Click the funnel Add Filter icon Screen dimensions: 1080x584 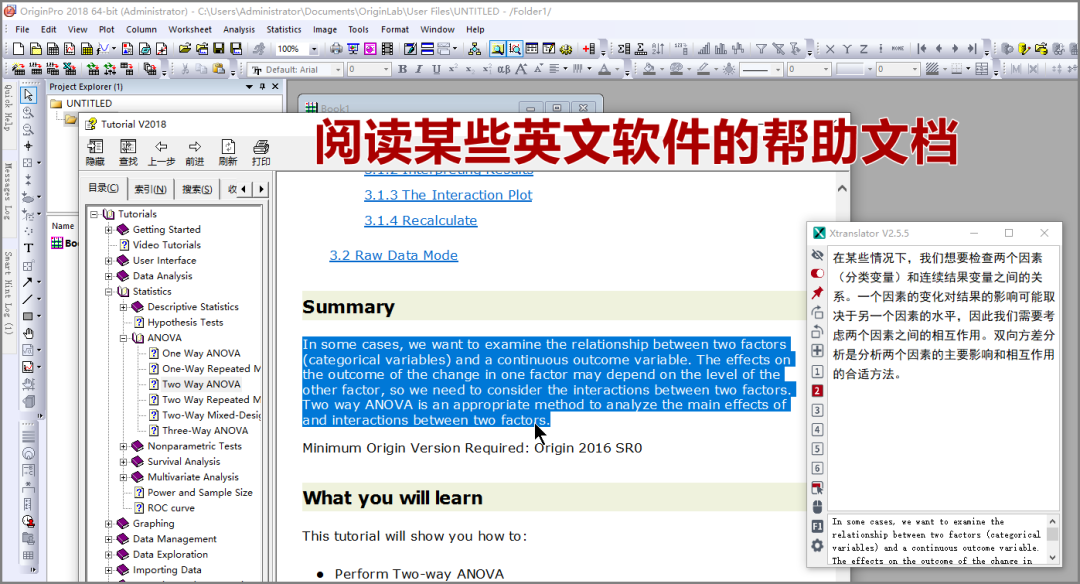[x=761, y=49]
